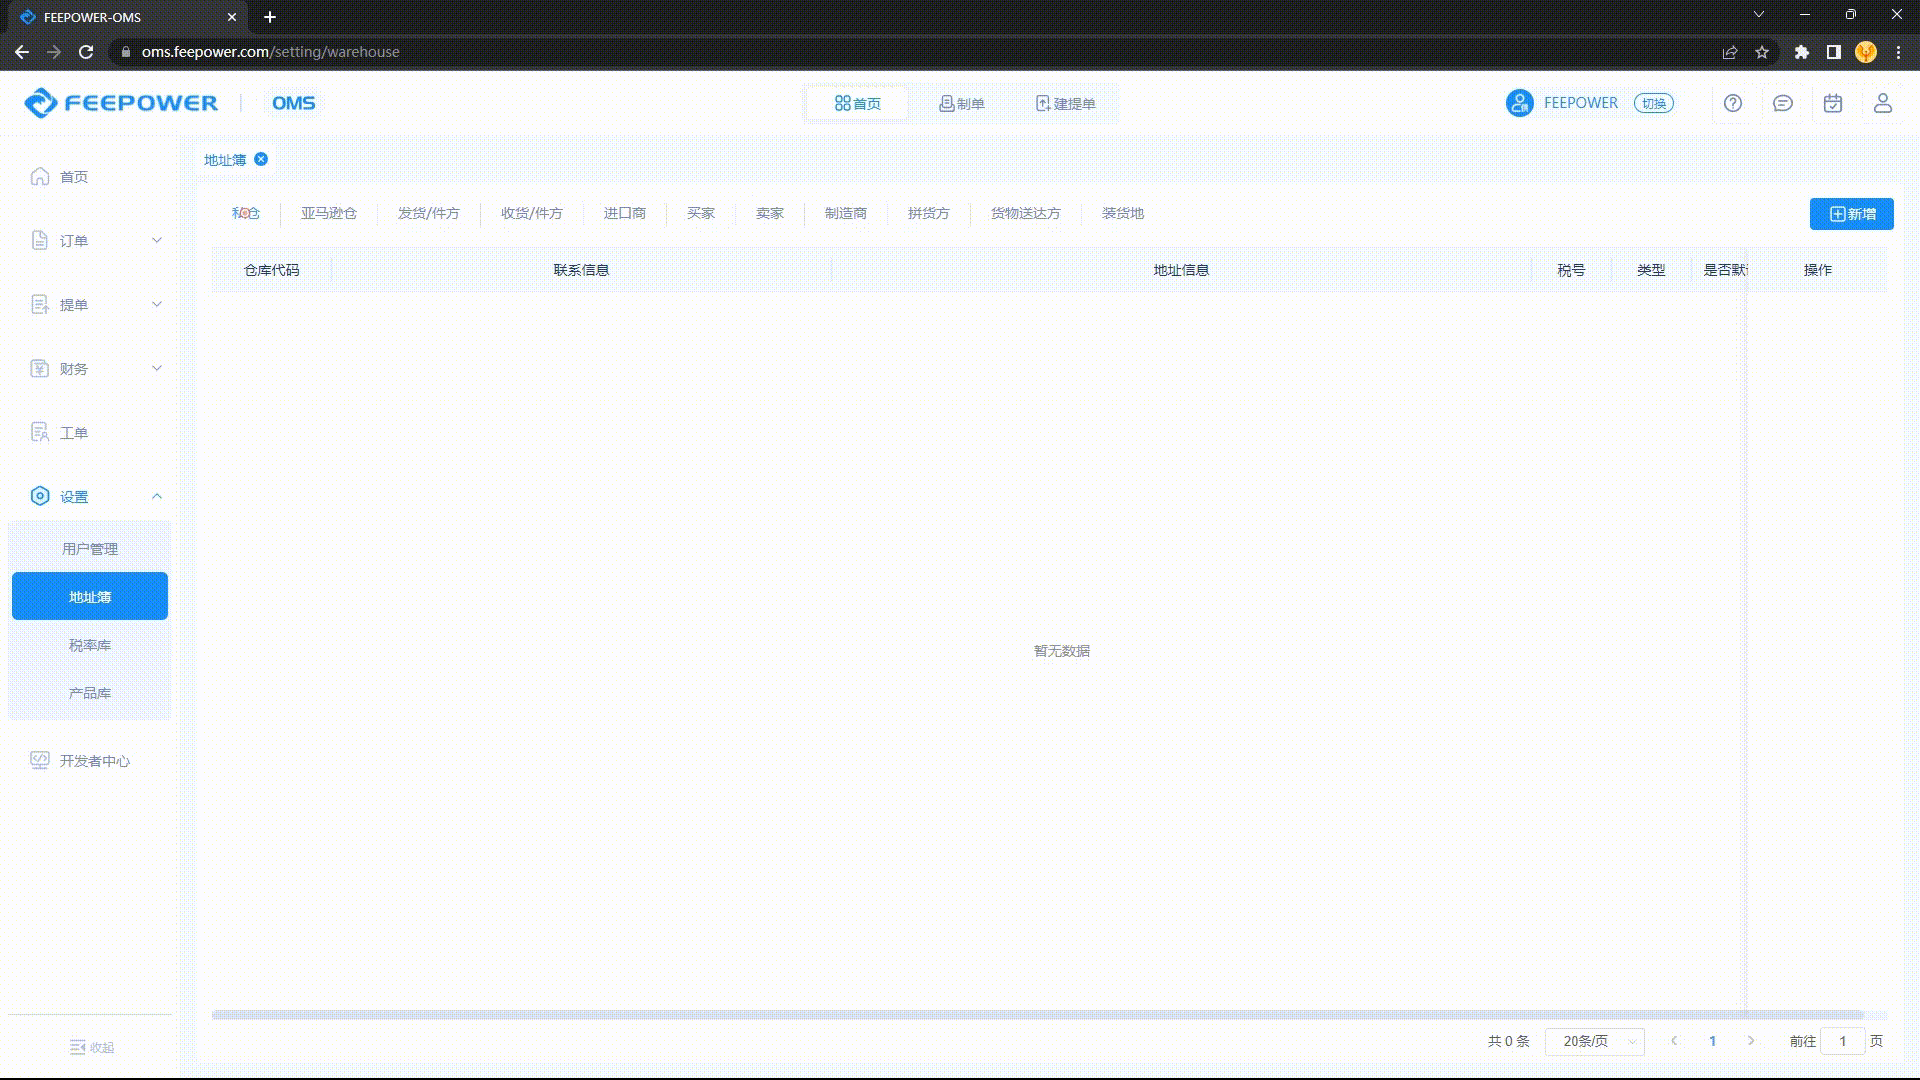This screenshot has width=1920, height=1080.
Task: Switch to the 卖家 tab
Action: [x=770, y=213]
